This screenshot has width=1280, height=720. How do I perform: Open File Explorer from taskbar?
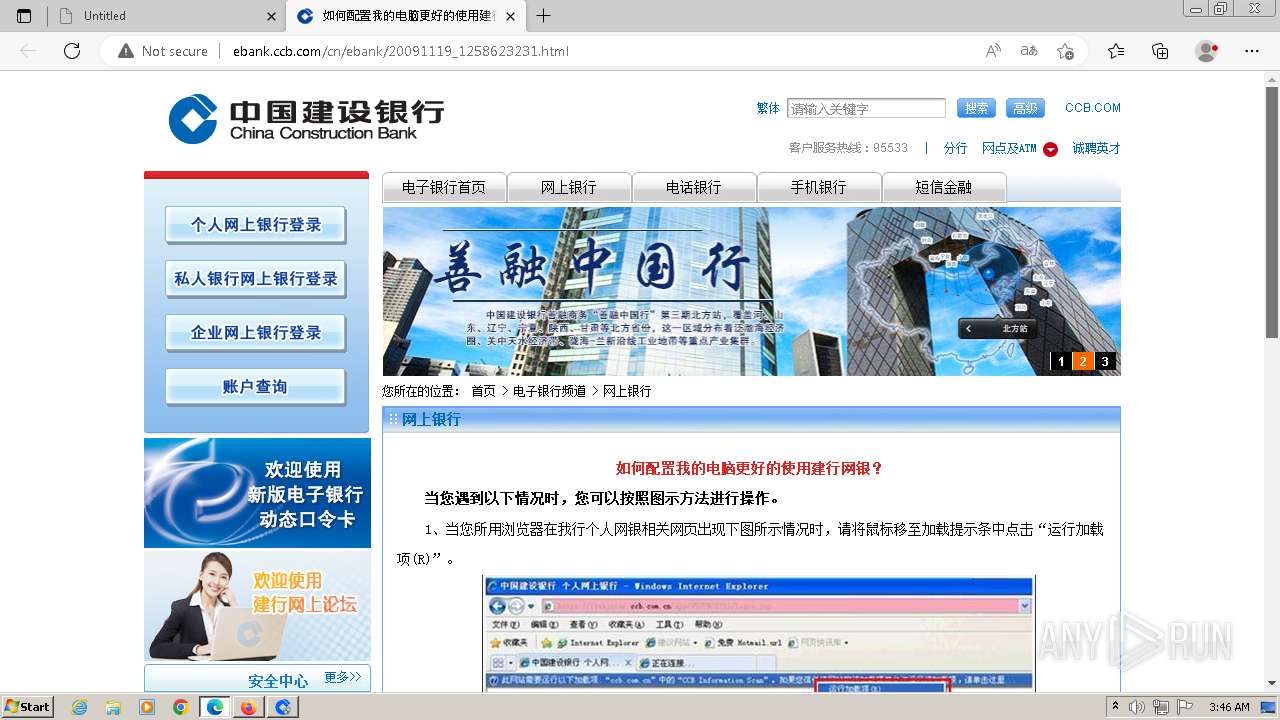(113, 707)
